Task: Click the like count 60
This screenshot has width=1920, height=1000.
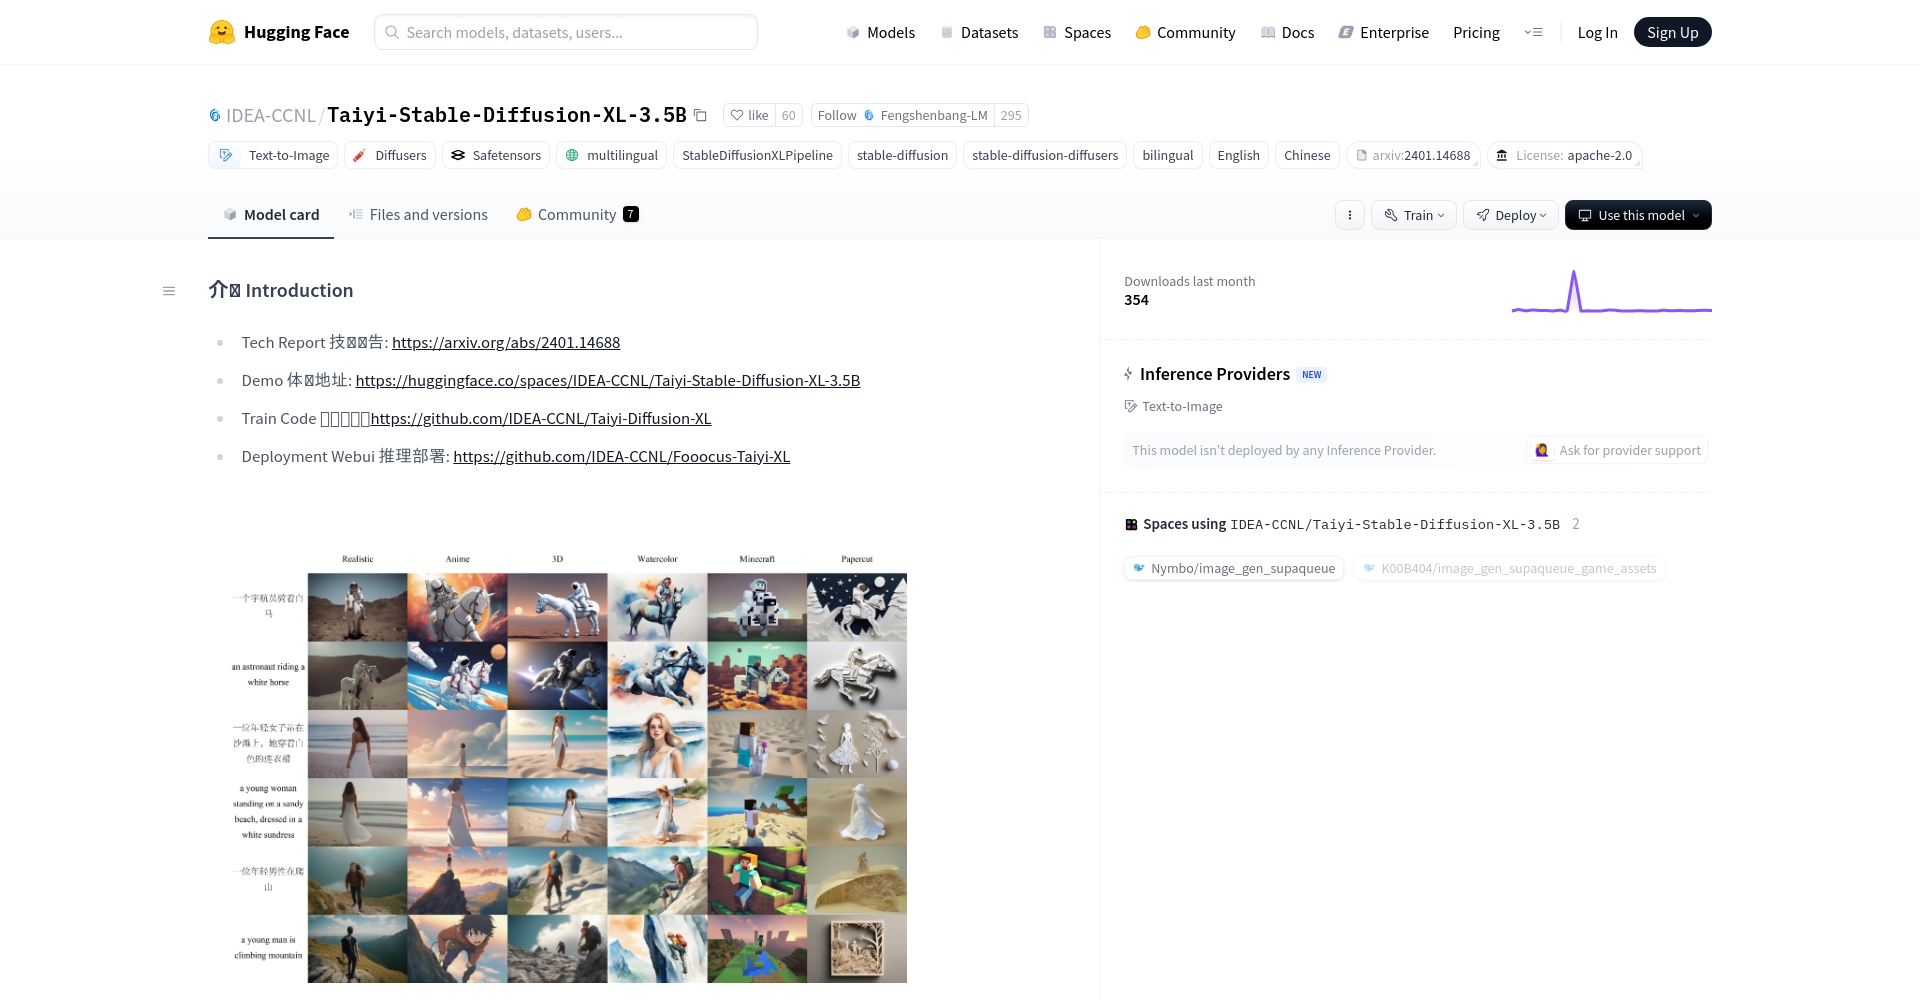Action: 789,116
